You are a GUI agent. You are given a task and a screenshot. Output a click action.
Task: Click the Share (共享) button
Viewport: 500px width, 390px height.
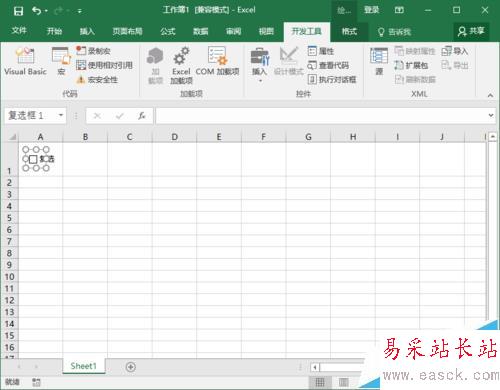[471, 31]
